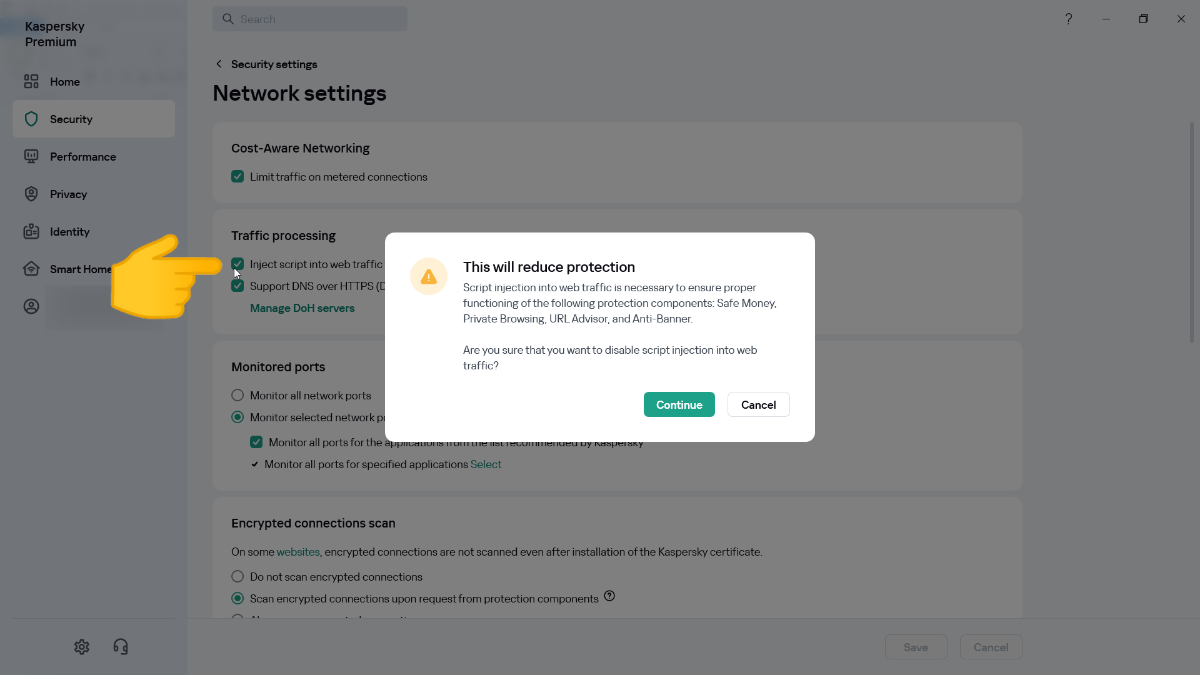Screen dimensions: 1200x675
Task: Go back via Security settings chevron
Action: point(219,64)
